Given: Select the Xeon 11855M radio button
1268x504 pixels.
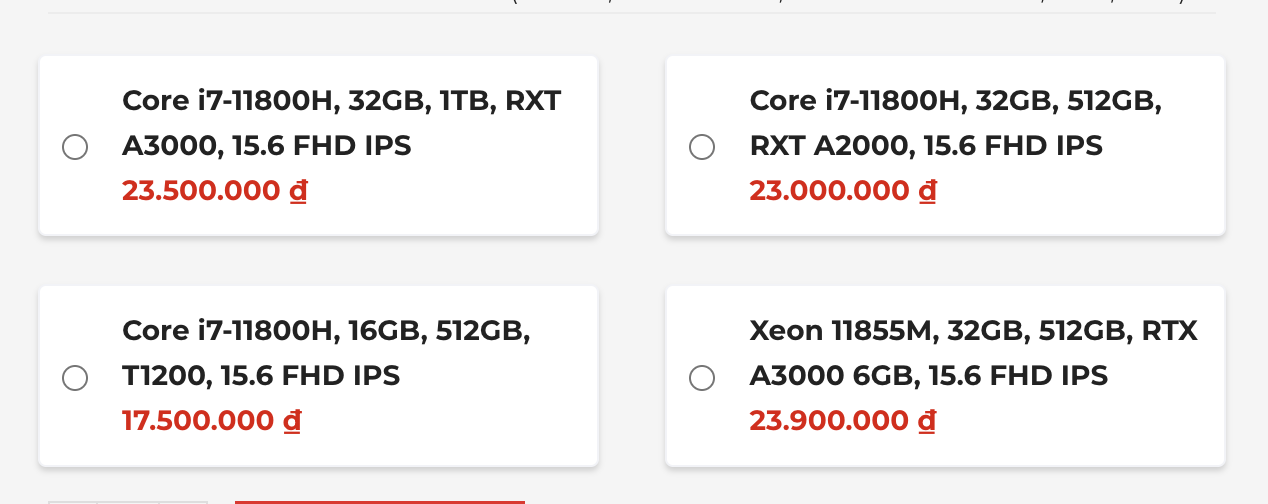Looking at the screenshot, I should click(x=702, y=377).
